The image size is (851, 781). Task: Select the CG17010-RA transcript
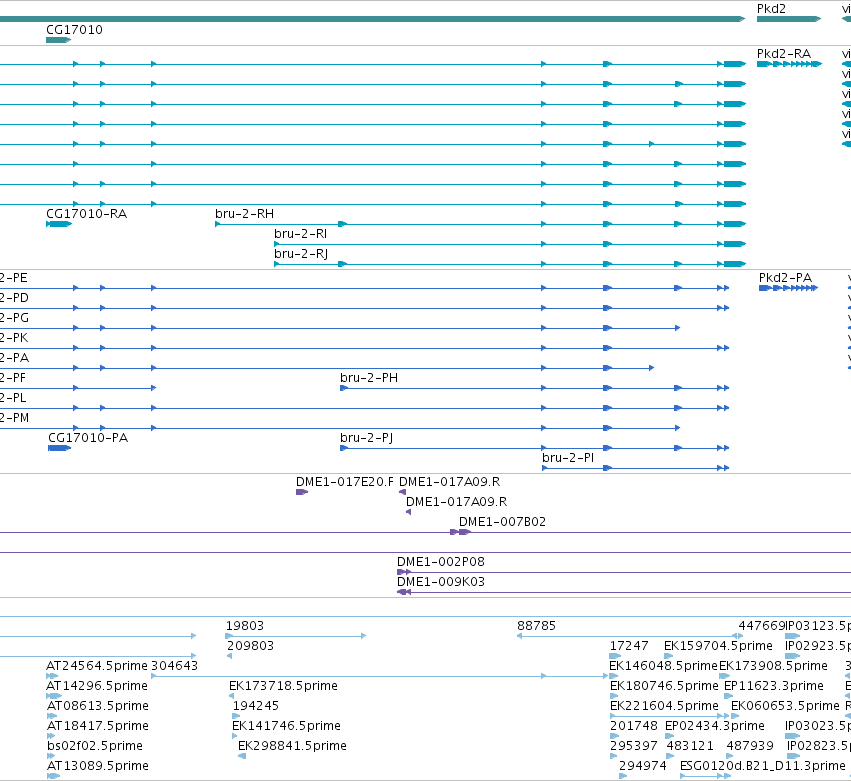point(59,224)
